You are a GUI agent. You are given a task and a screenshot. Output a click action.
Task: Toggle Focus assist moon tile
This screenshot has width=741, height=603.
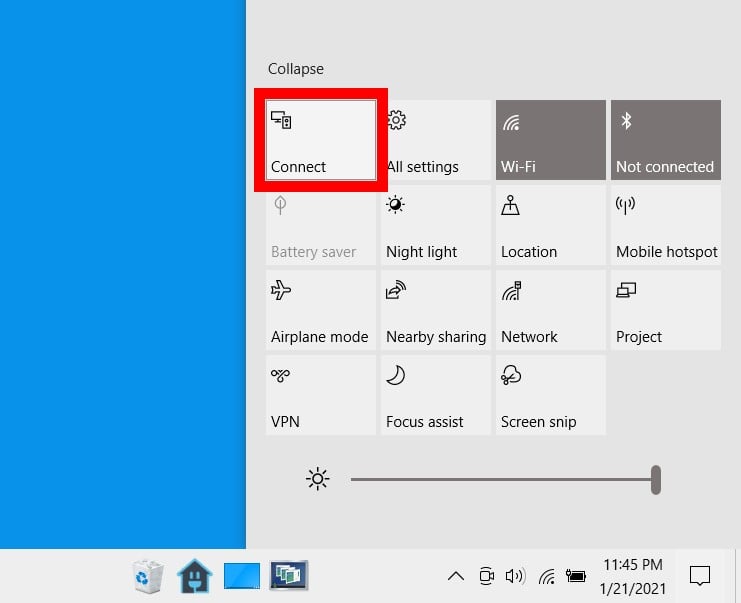435,395
